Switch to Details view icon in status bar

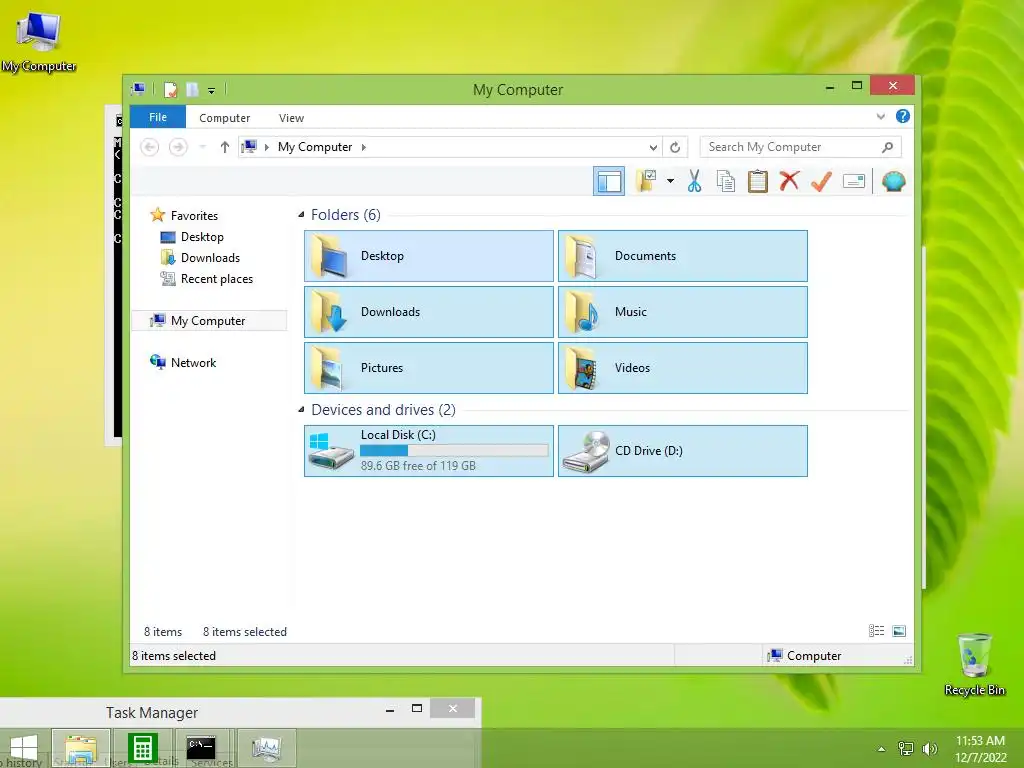876,631
